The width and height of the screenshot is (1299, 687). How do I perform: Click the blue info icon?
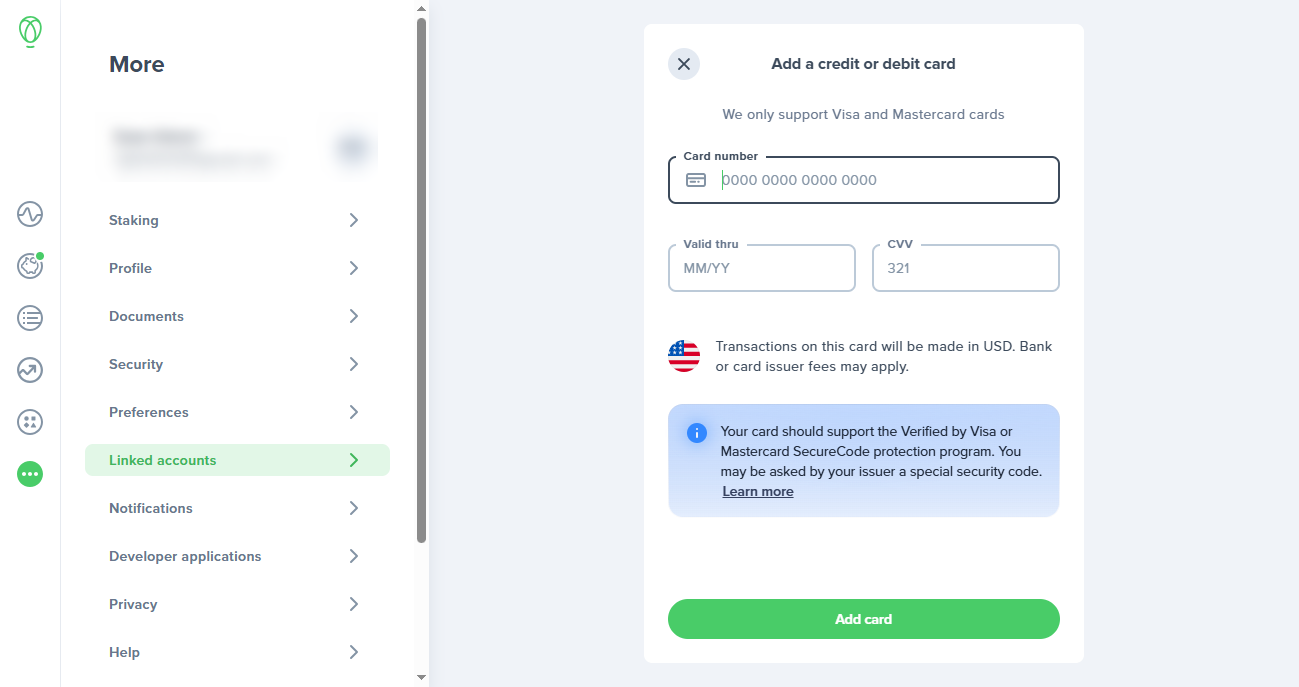pos(697,433)
